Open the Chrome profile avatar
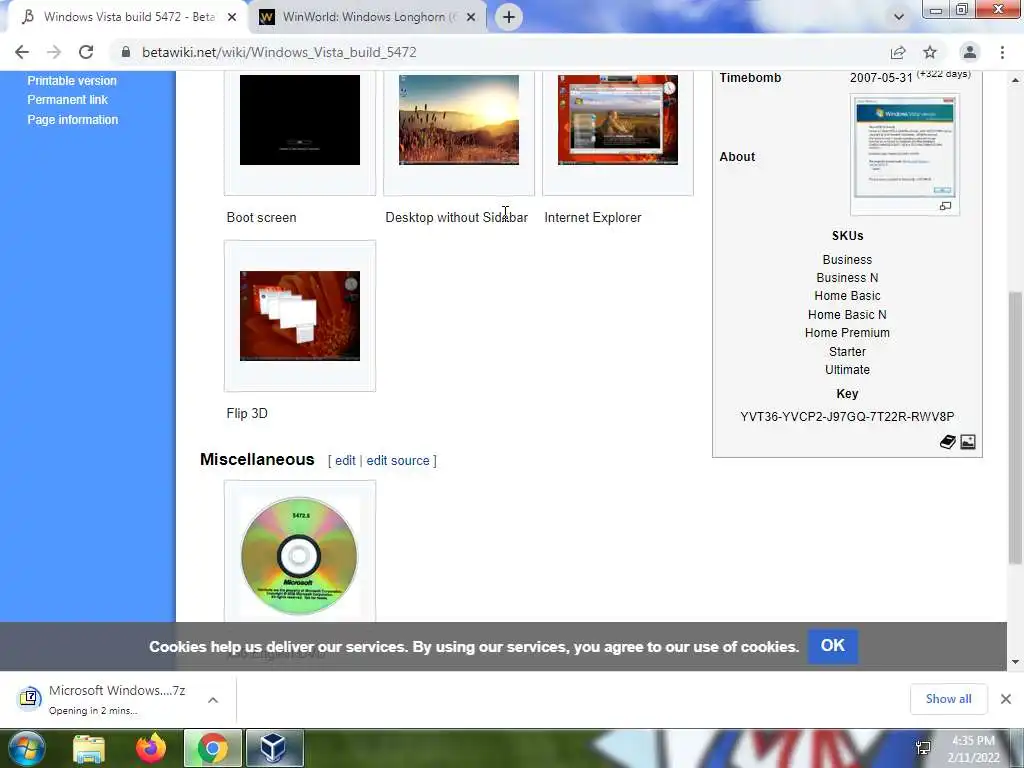Image resolution: width=1024 pixels, height=768 pixels. coord(970,52)
